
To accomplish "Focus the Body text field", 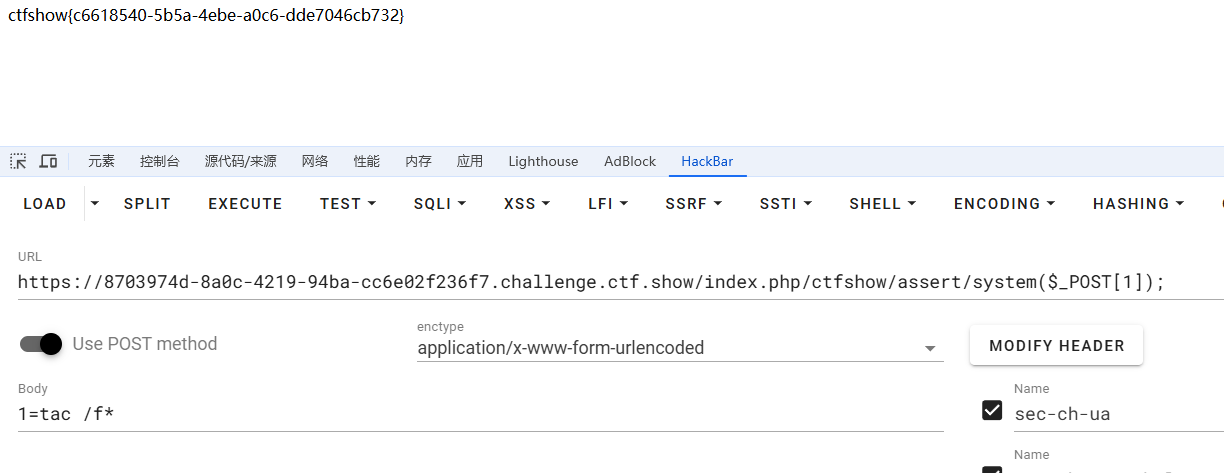I will (x=480, y=414).
